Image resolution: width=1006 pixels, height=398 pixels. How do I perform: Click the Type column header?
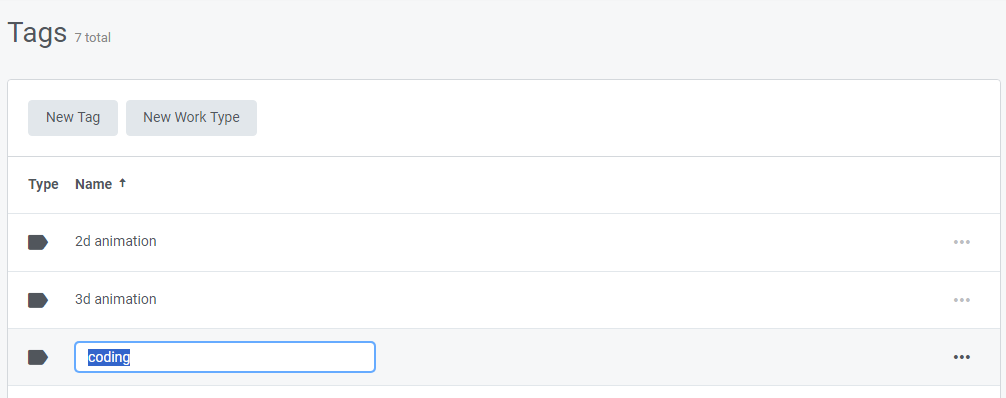44,184
